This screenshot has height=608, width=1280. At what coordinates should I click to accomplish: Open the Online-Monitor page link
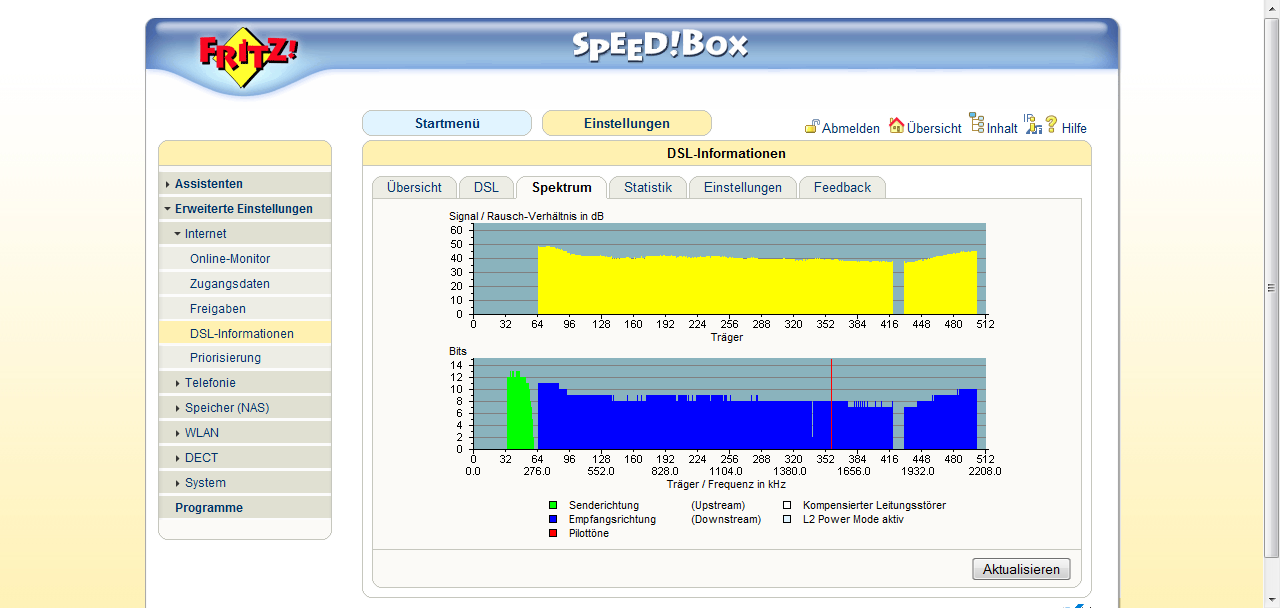click(230, 259)
